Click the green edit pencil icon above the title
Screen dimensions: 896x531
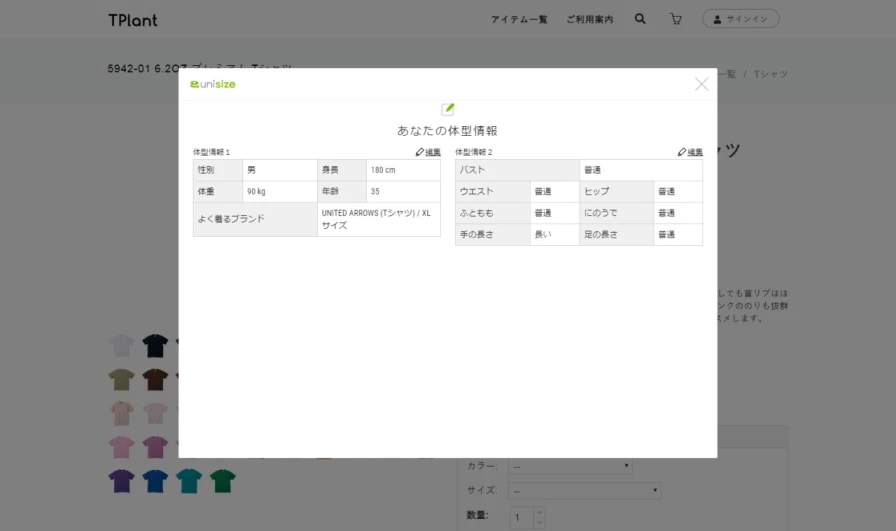point(448,109)
